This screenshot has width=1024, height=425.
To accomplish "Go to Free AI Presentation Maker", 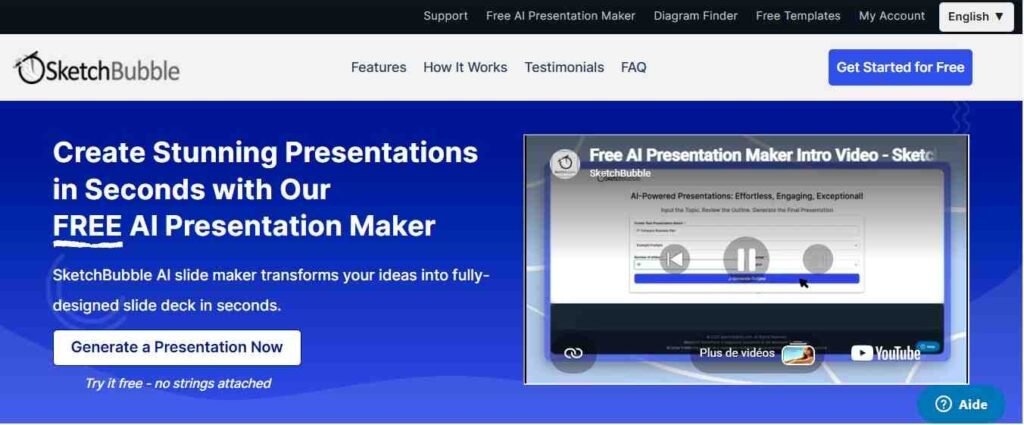I will coord(560,16).
